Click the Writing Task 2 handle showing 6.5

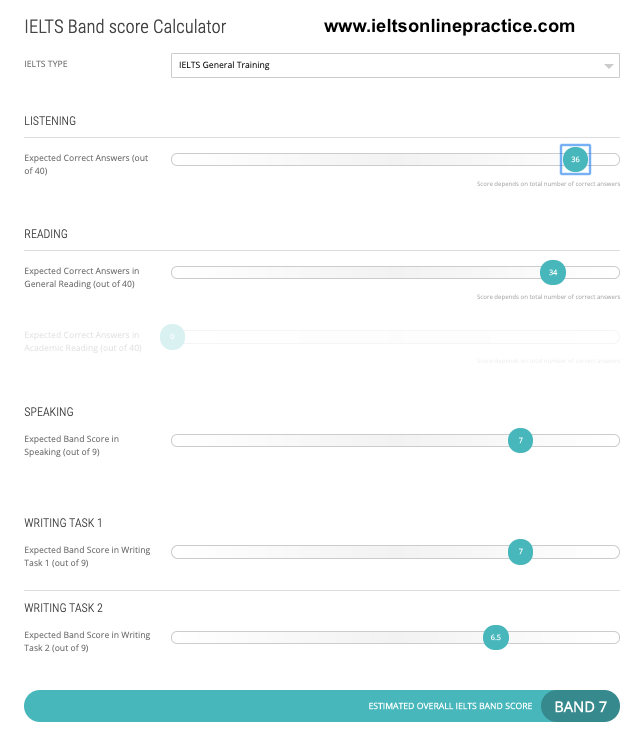(x=496, y=637)
